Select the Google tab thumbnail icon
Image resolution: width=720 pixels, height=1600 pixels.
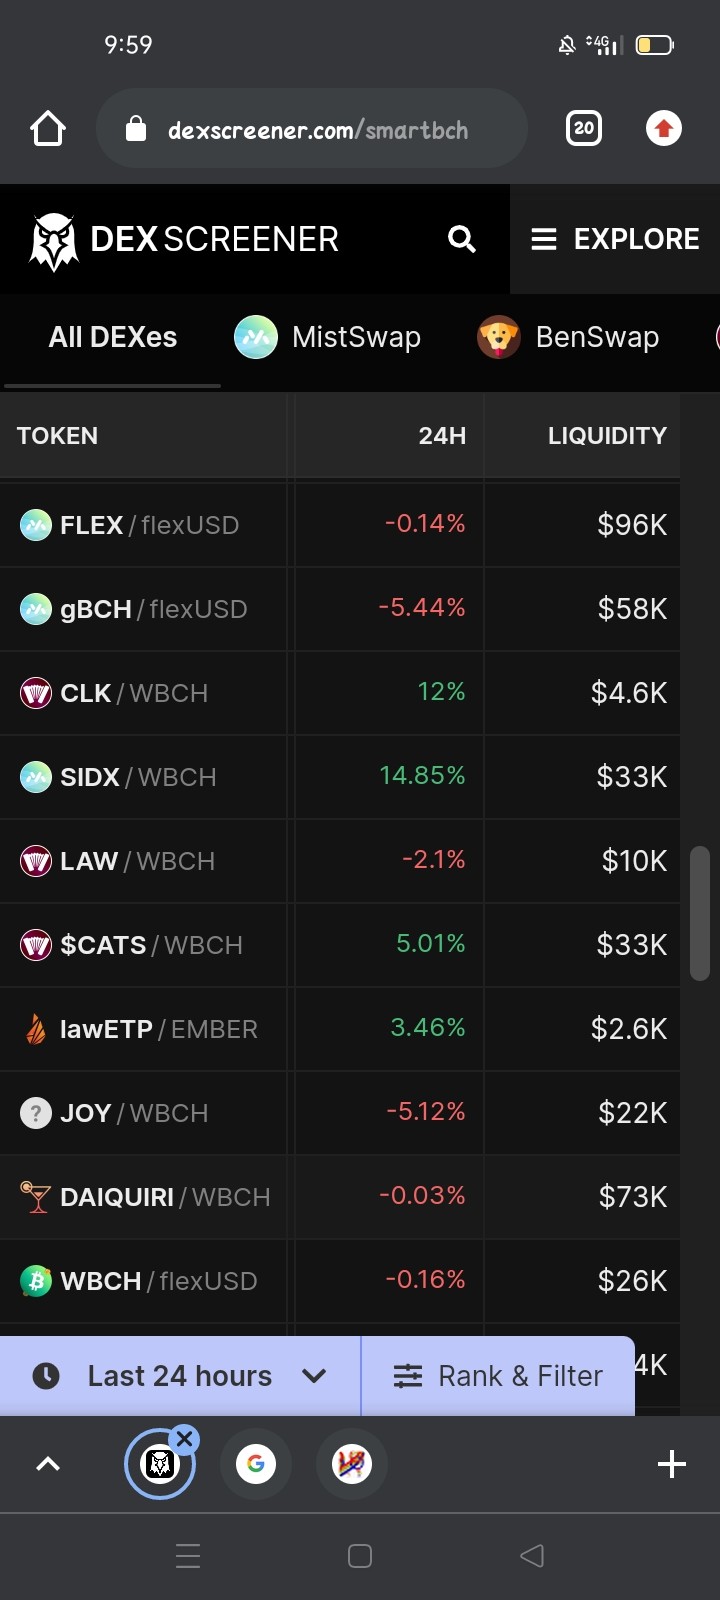(x=256, y=1464)
